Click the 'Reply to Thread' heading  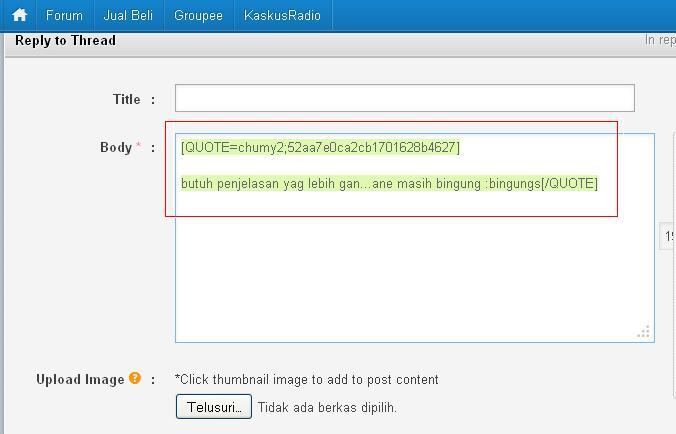[66, 41]
